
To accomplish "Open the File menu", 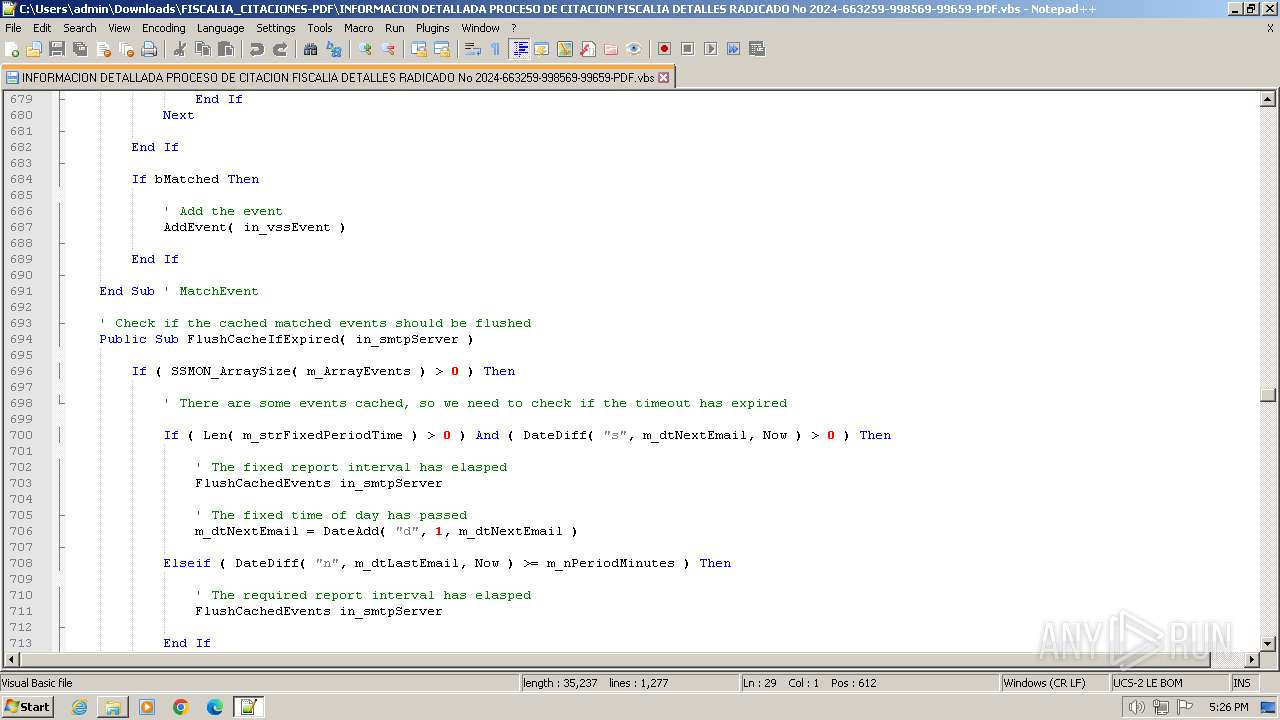I will 13,28.
